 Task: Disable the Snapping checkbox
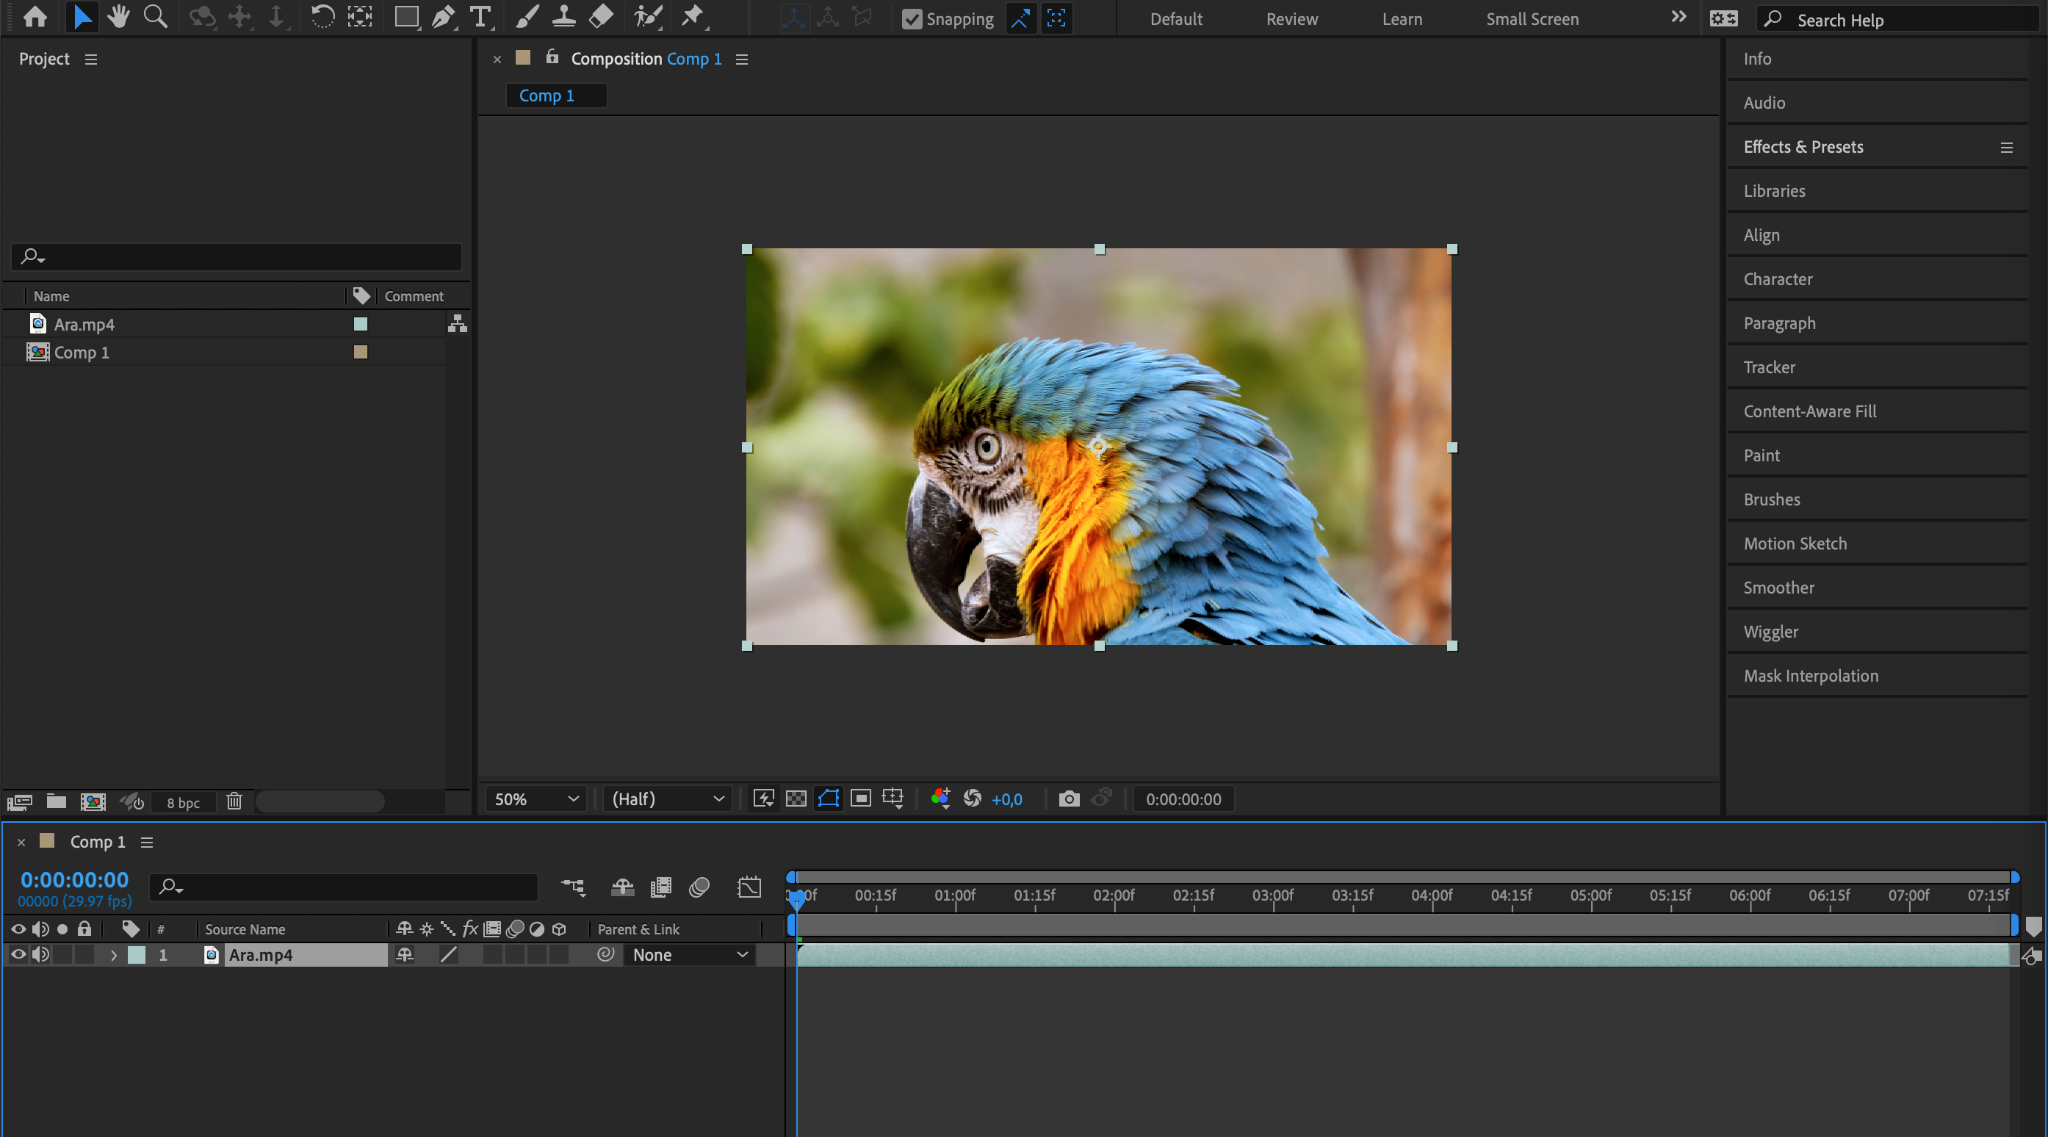pos(912,19)
